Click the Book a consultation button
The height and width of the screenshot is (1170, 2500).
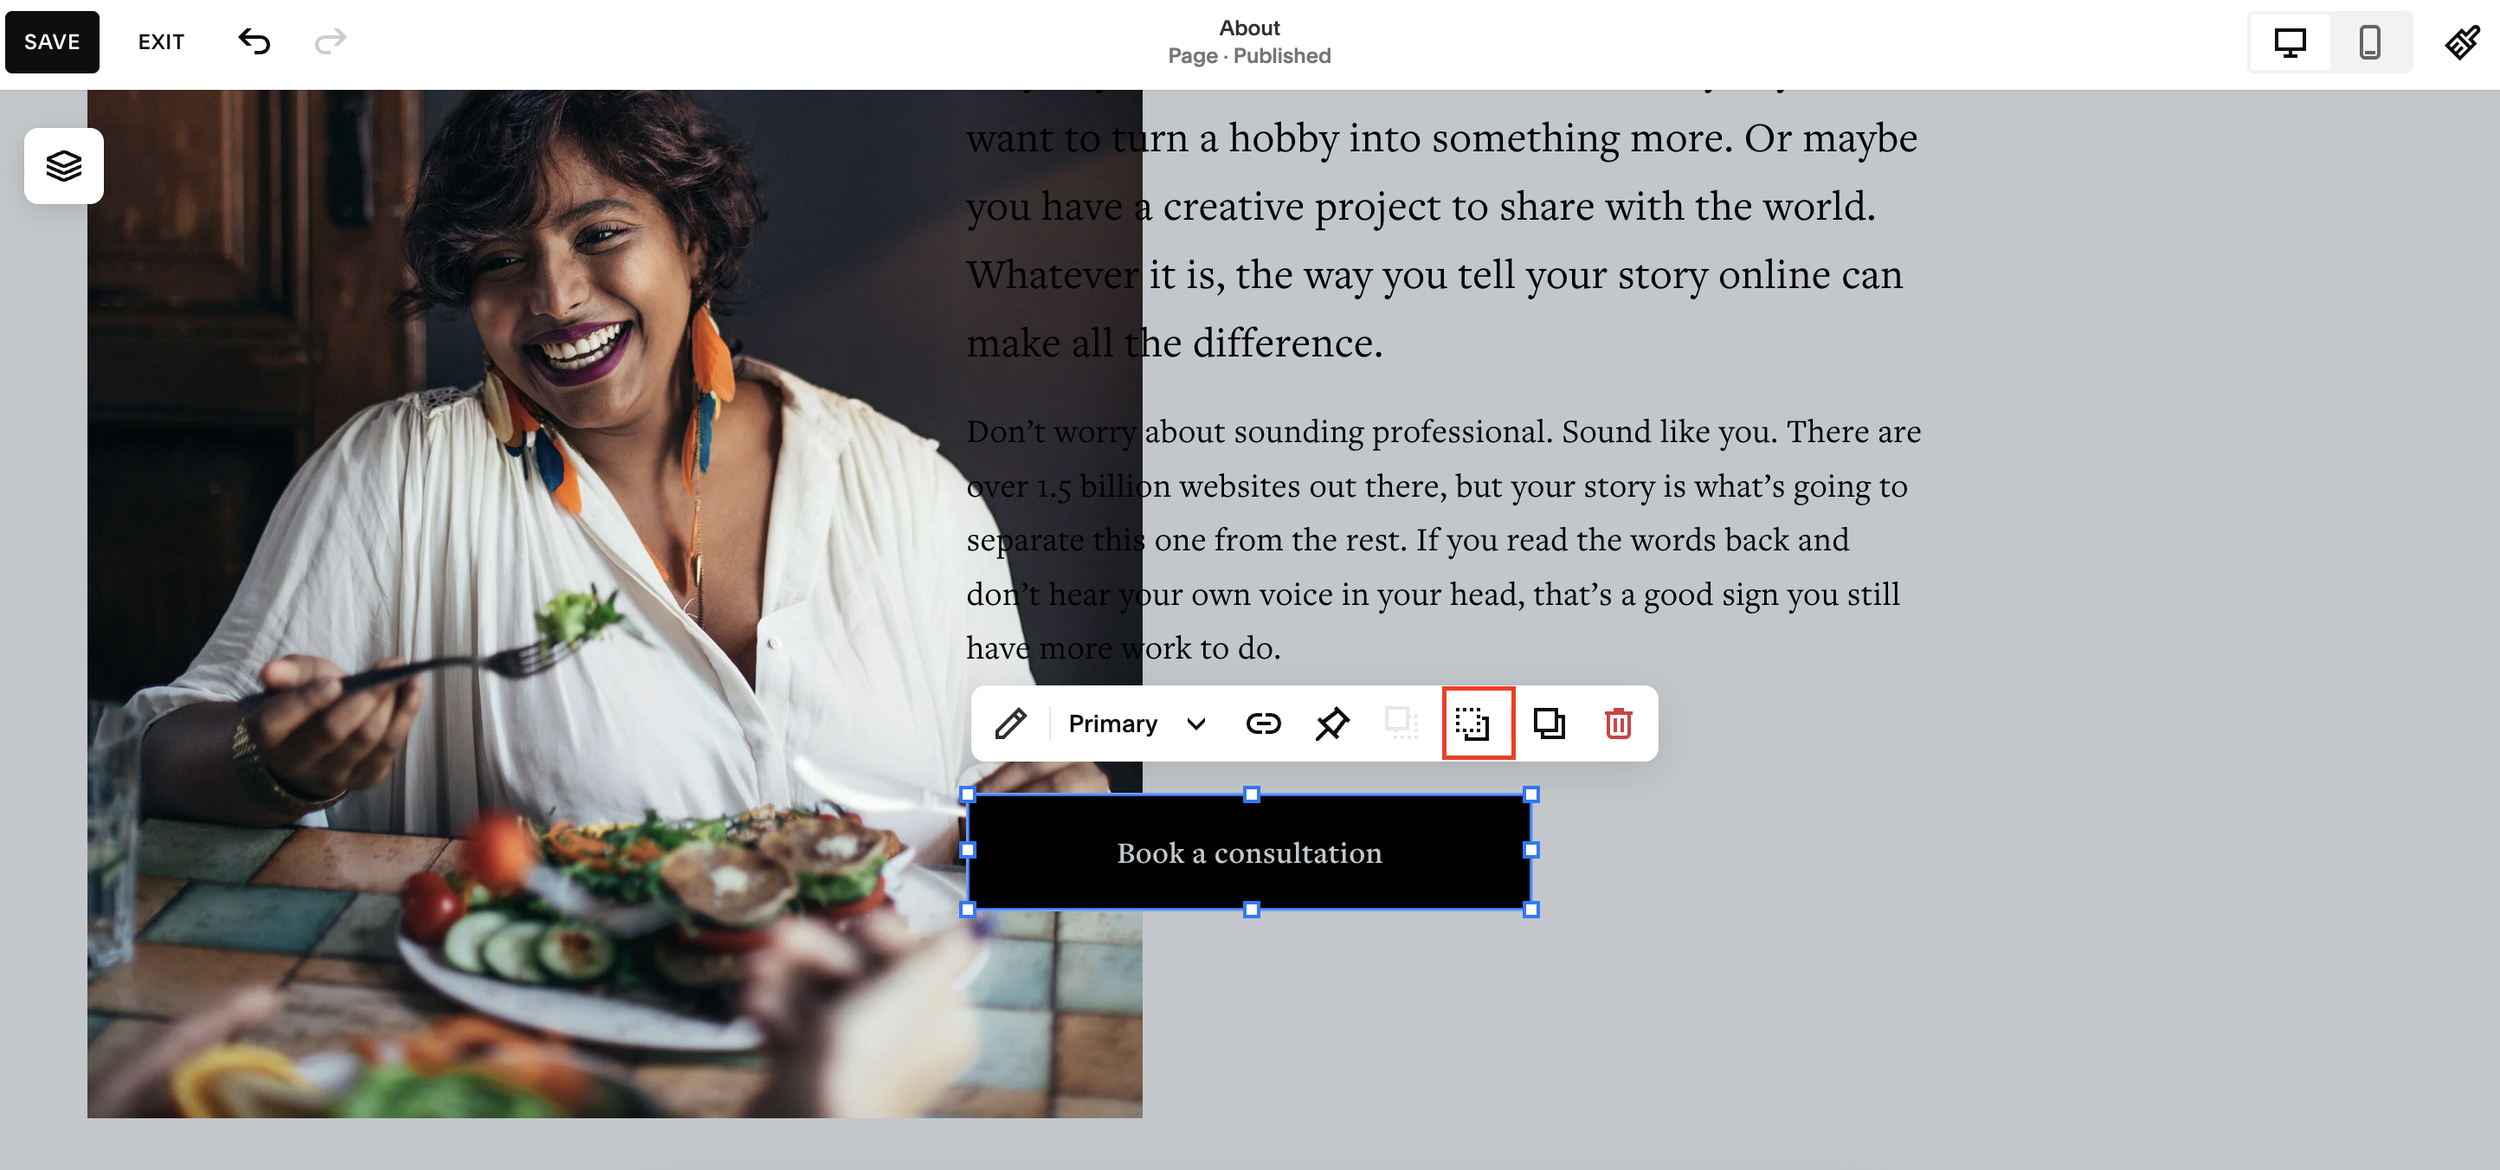point(1249,852)
